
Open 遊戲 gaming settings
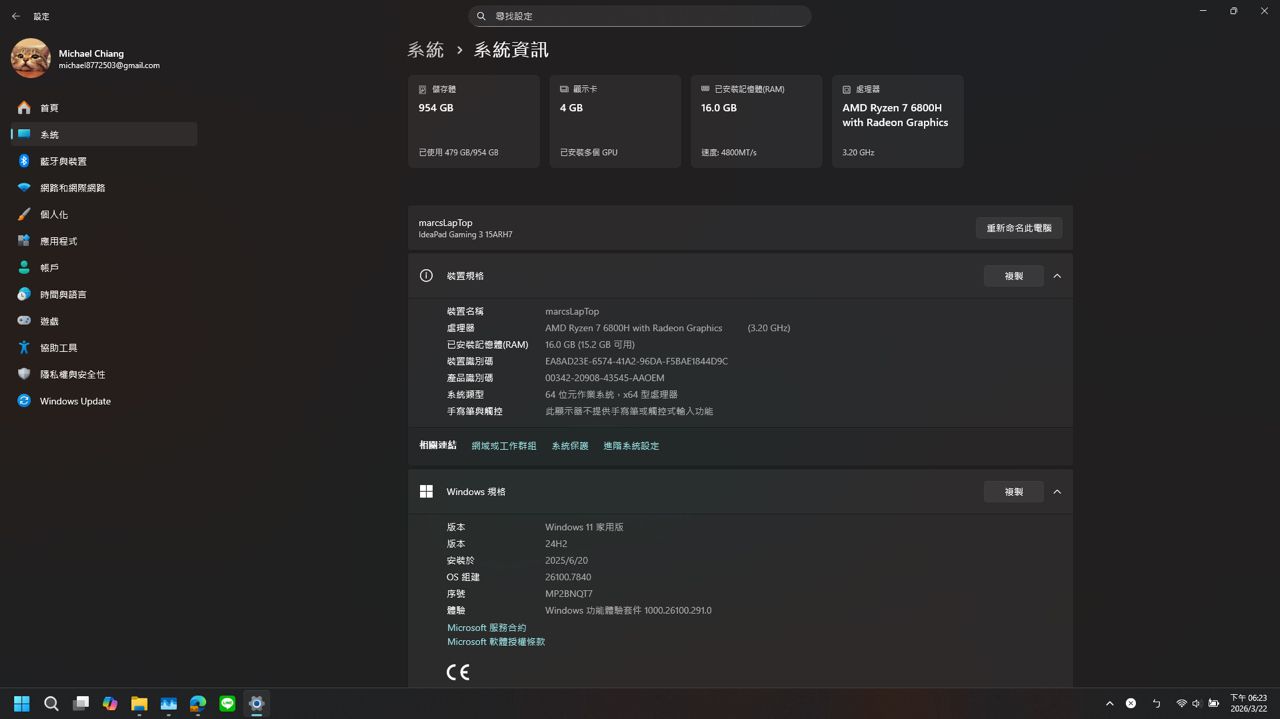[49, 321]
